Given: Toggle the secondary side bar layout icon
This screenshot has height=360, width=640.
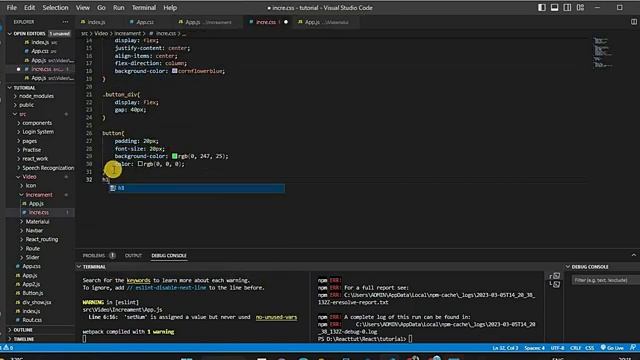Looking at the screenshot, I should pyautogui.click(x=567, y=7).
